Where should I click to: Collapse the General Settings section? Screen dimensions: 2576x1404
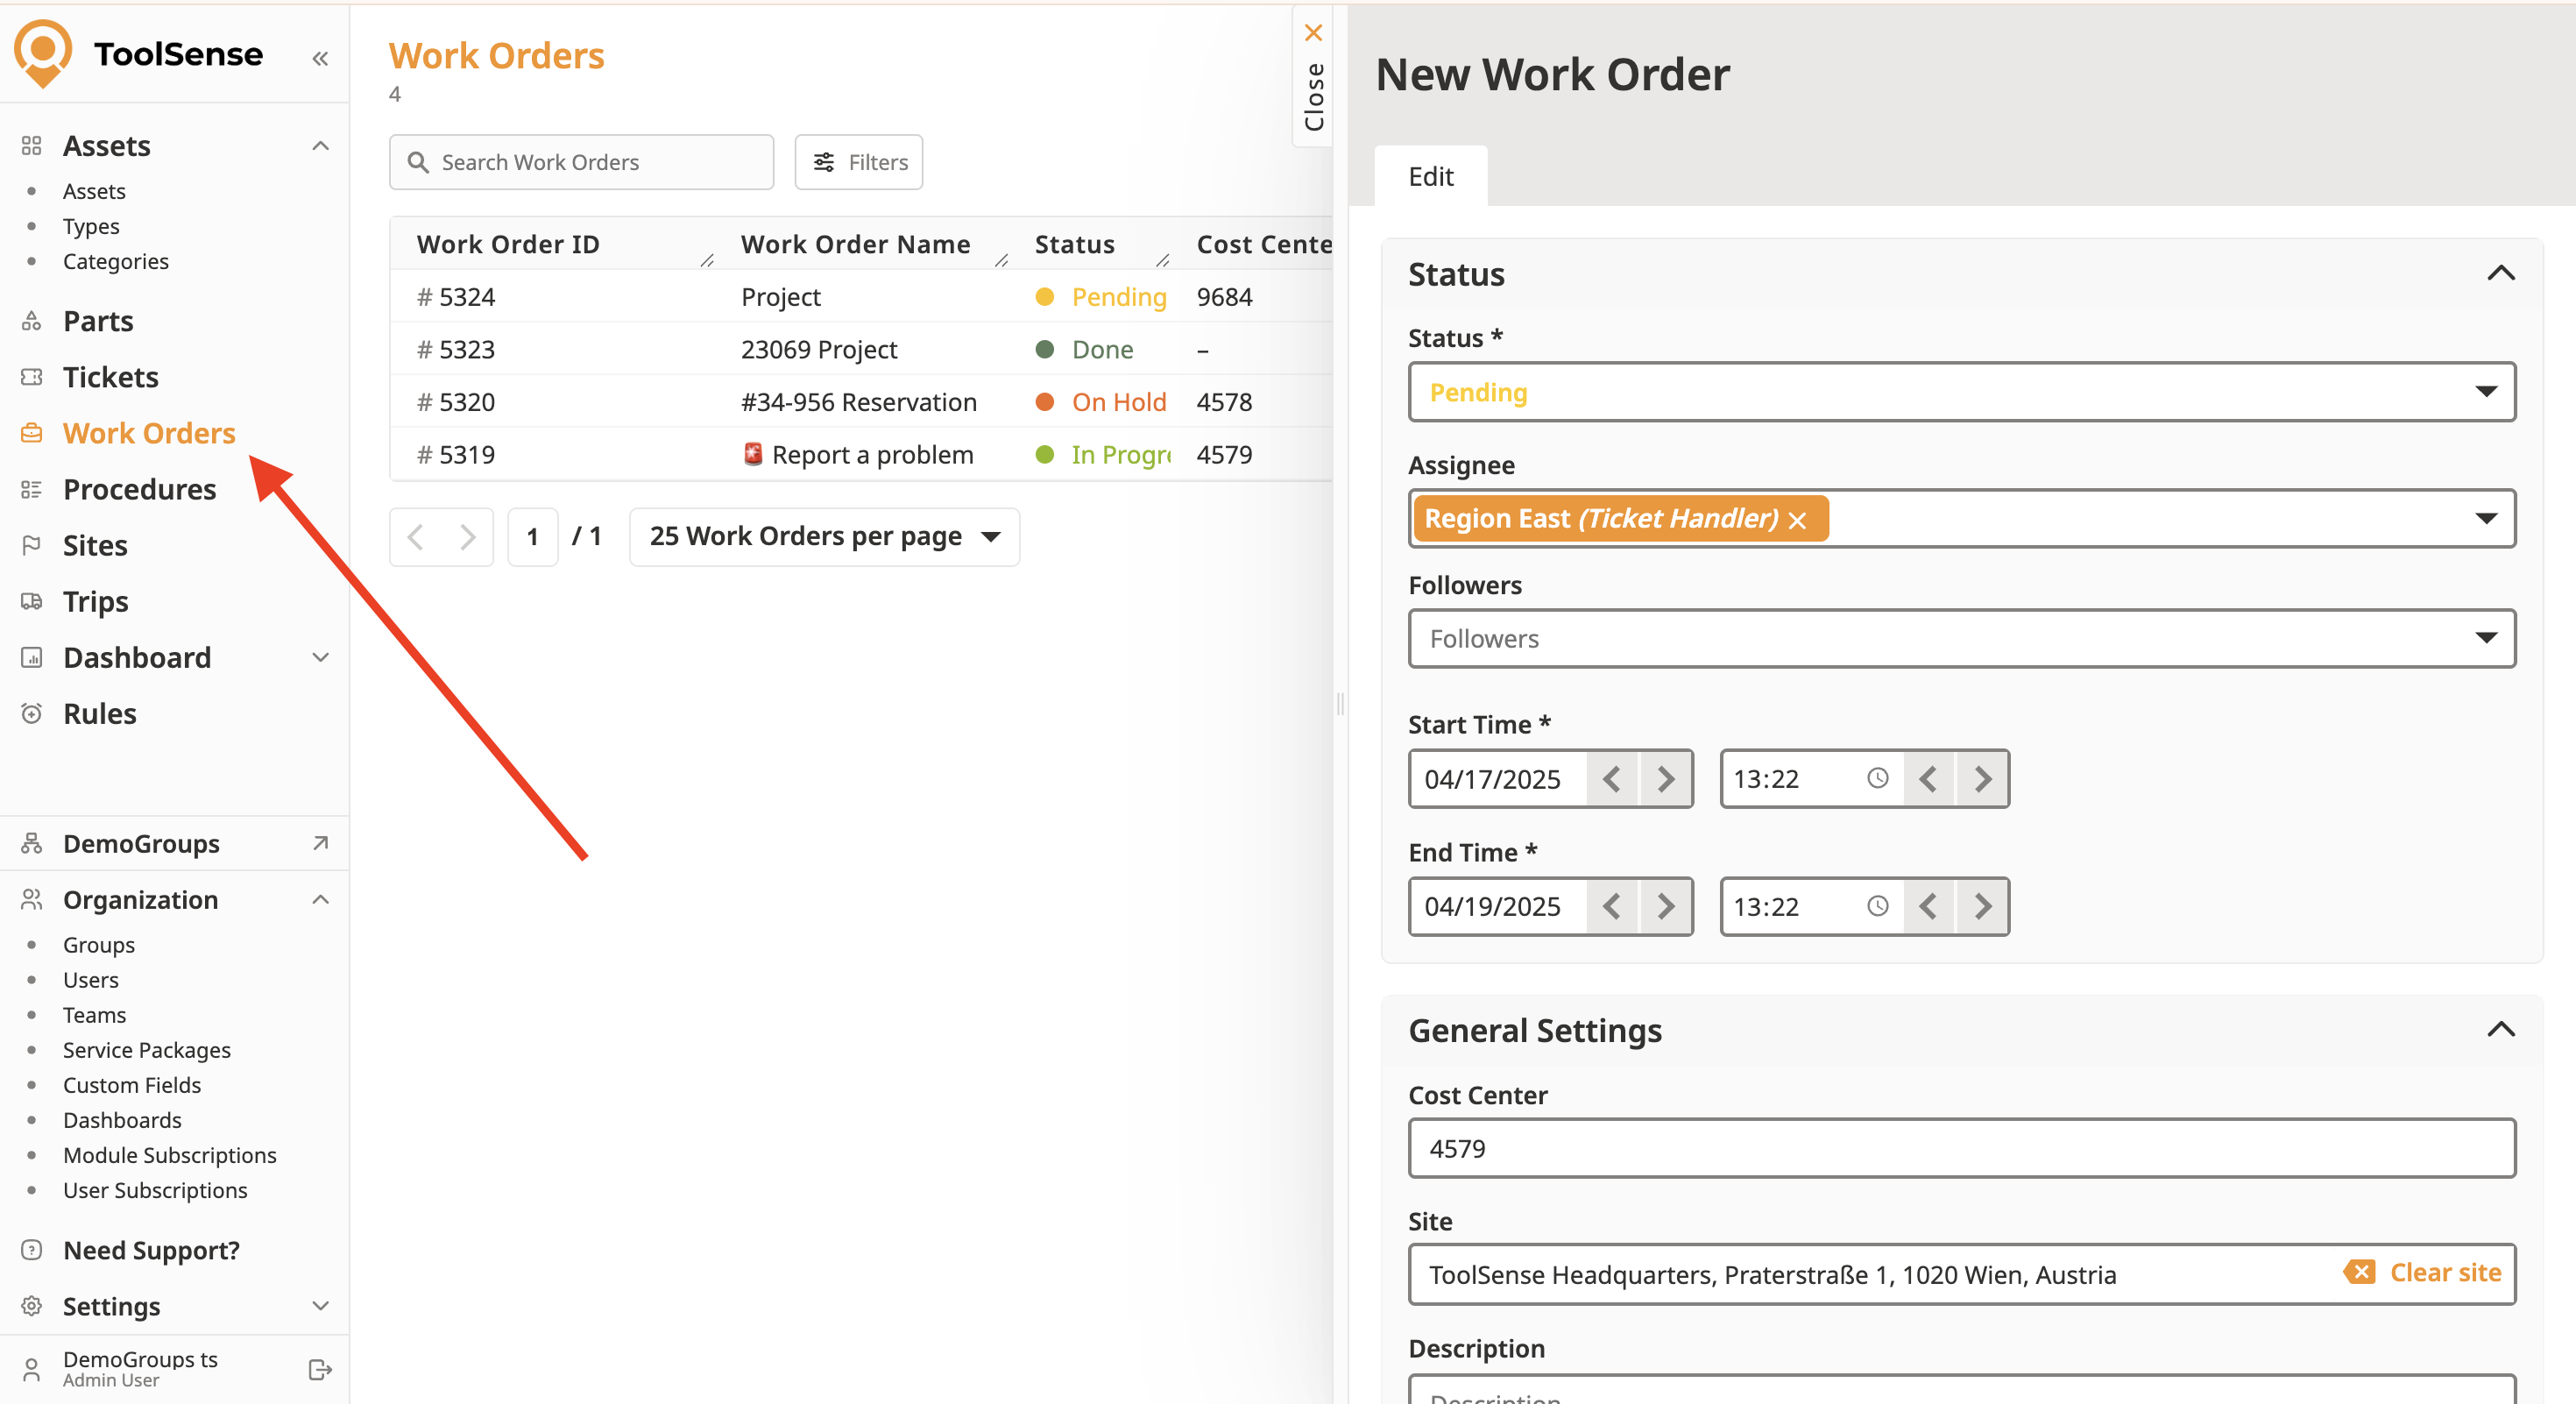pyautogui.click(x=2500, y=1029)
